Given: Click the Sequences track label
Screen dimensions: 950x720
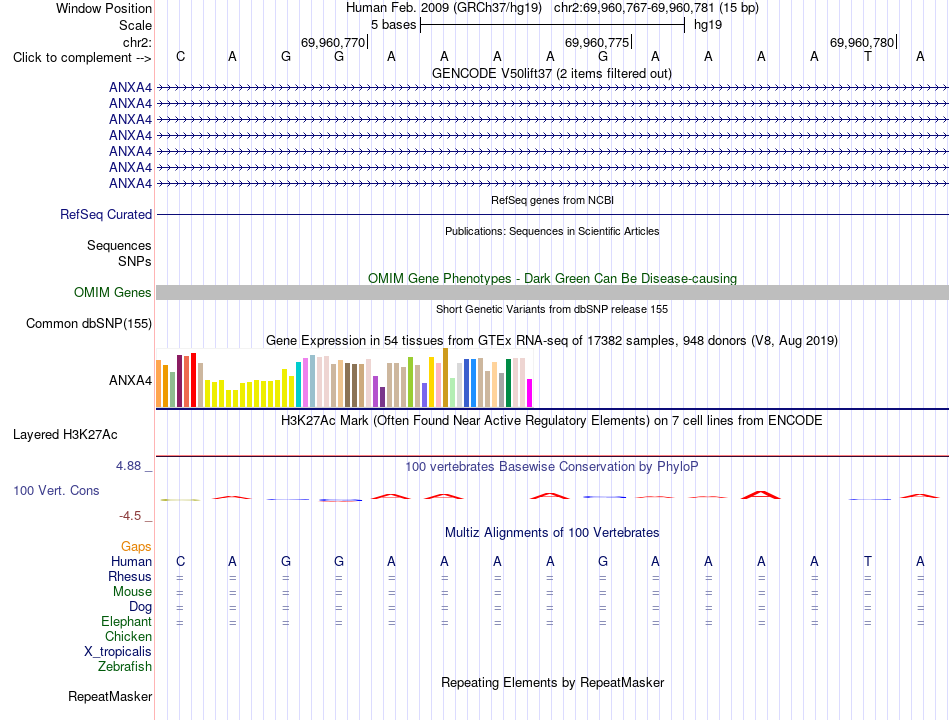Looking at the screenshot, I should pyautogui.click(x=119, y=245).
